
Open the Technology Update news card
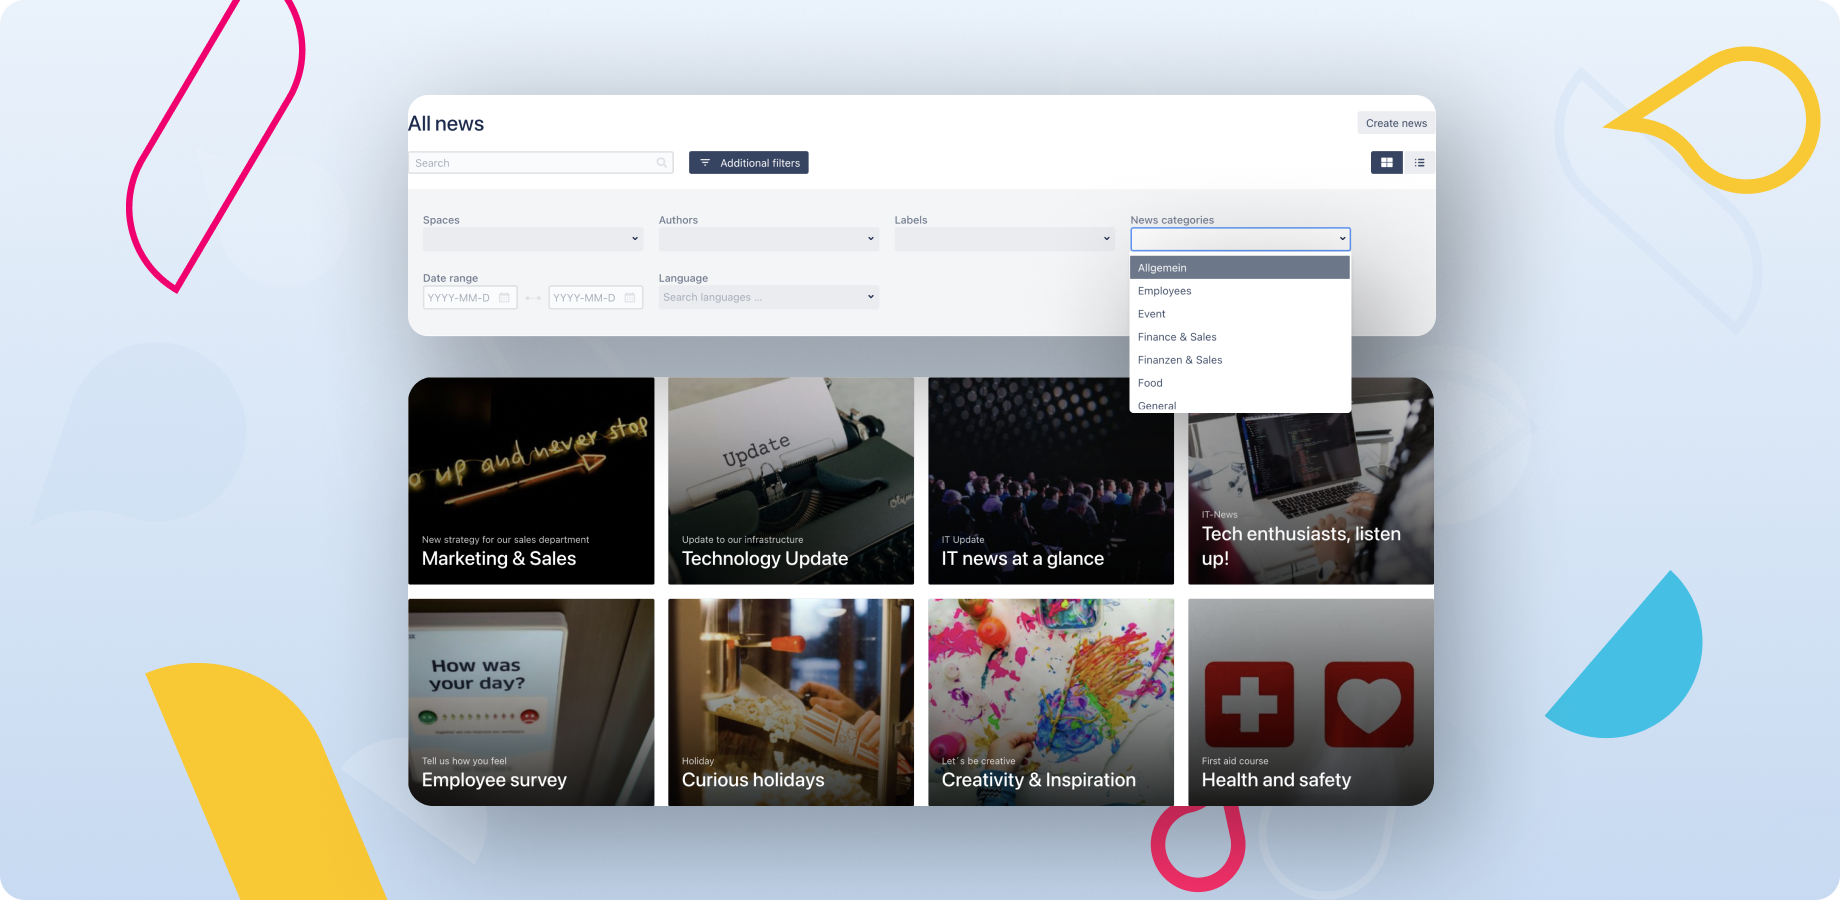791,481
